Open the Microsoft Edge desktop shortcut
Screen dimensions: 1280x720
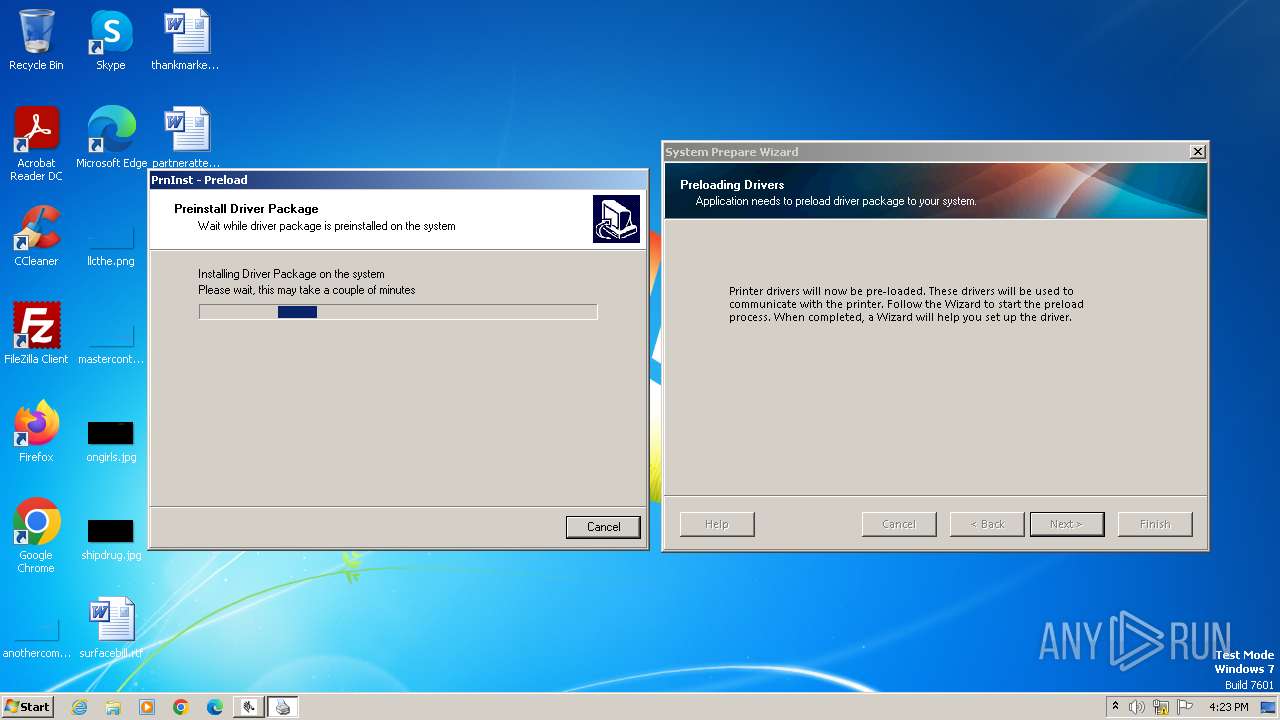[x=111, y=138]
